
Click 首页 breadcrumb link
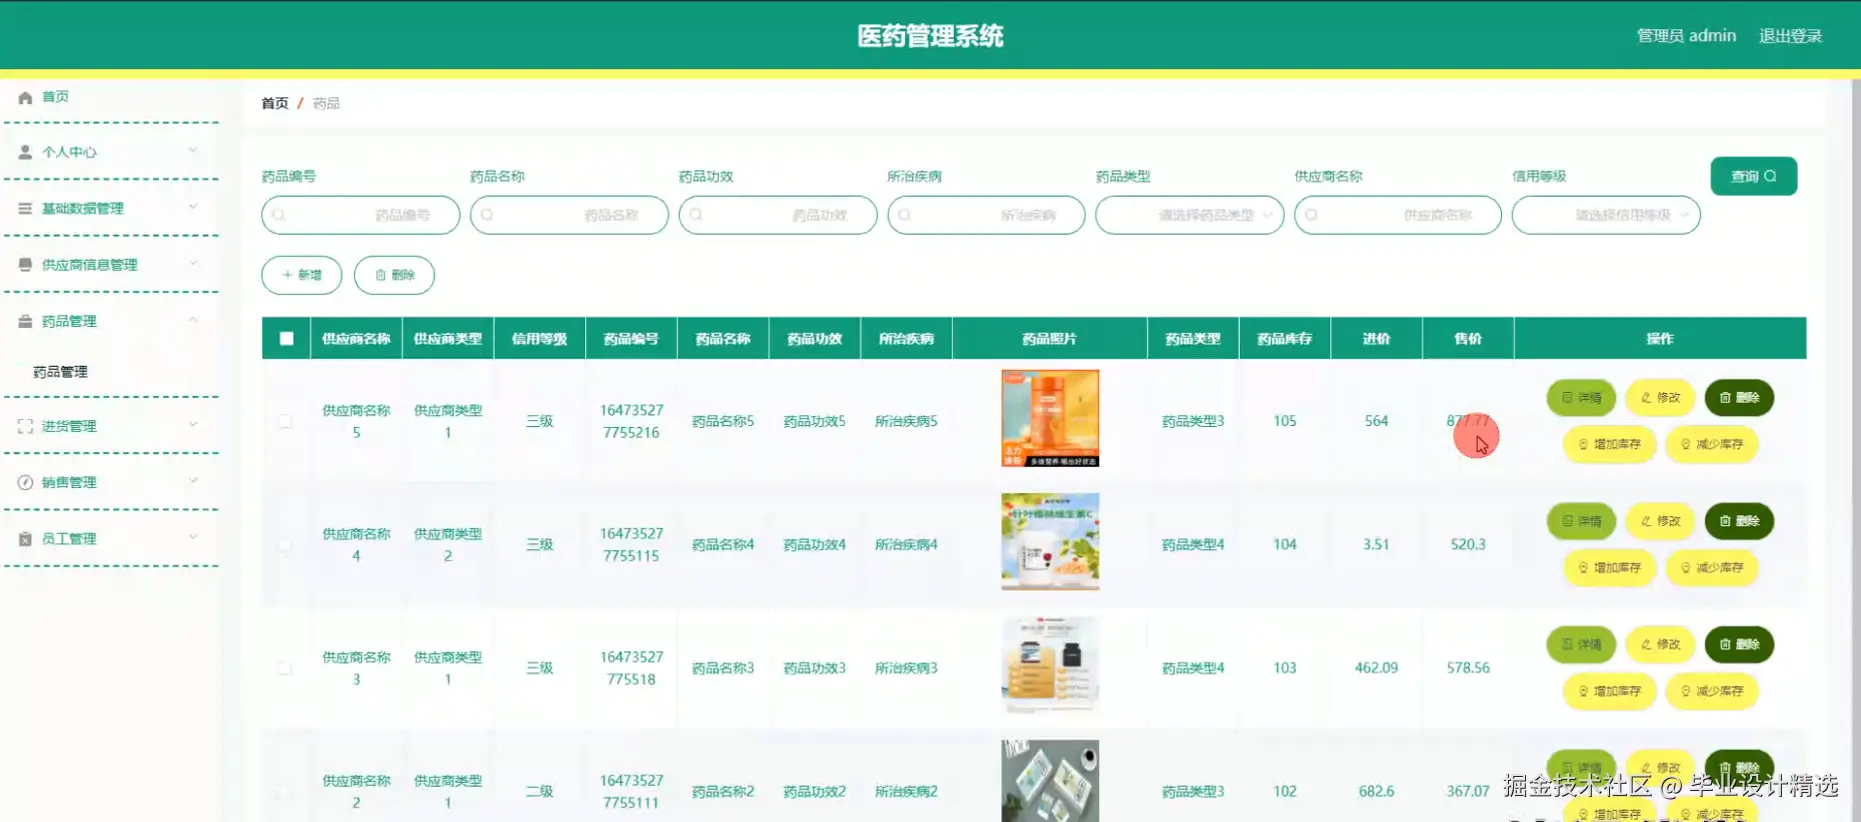[275, 104]
